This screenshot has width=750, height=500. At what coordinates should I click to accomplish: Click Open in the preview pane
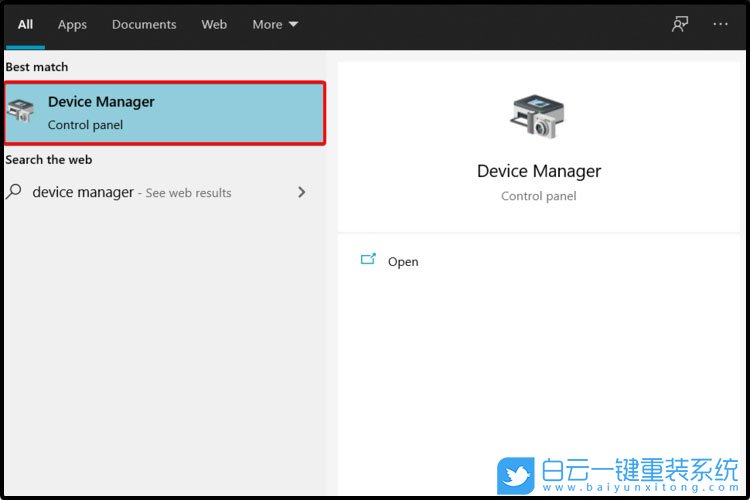[403, 262]
